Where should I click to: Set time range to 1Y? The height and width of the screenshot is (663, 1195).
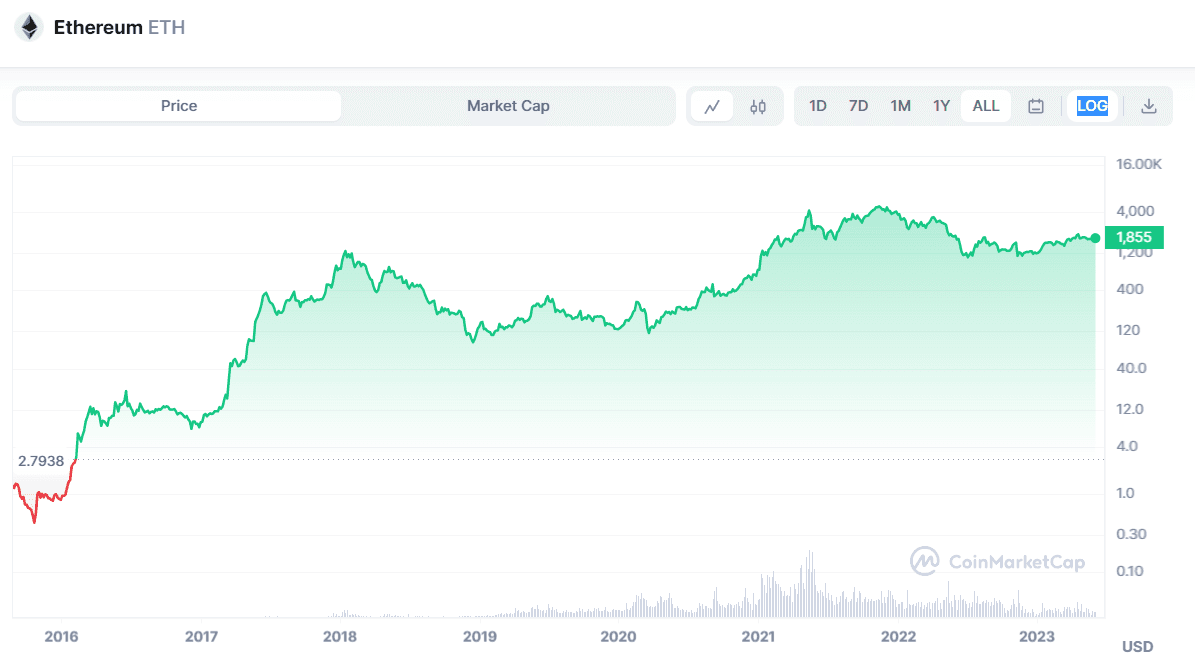(x=941, y=106)
